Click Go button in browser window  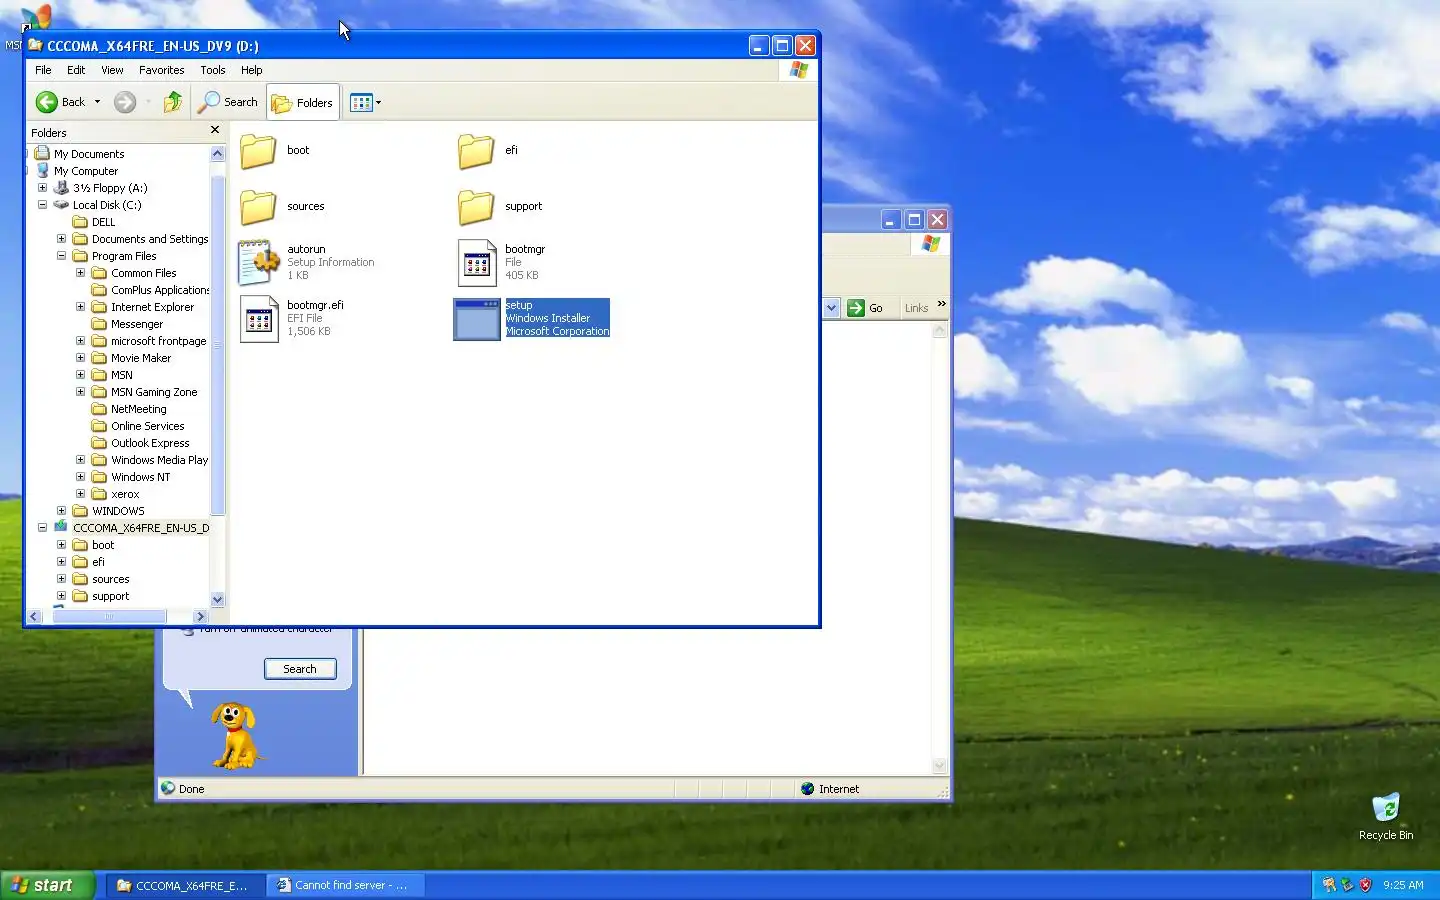click(866, 308)
